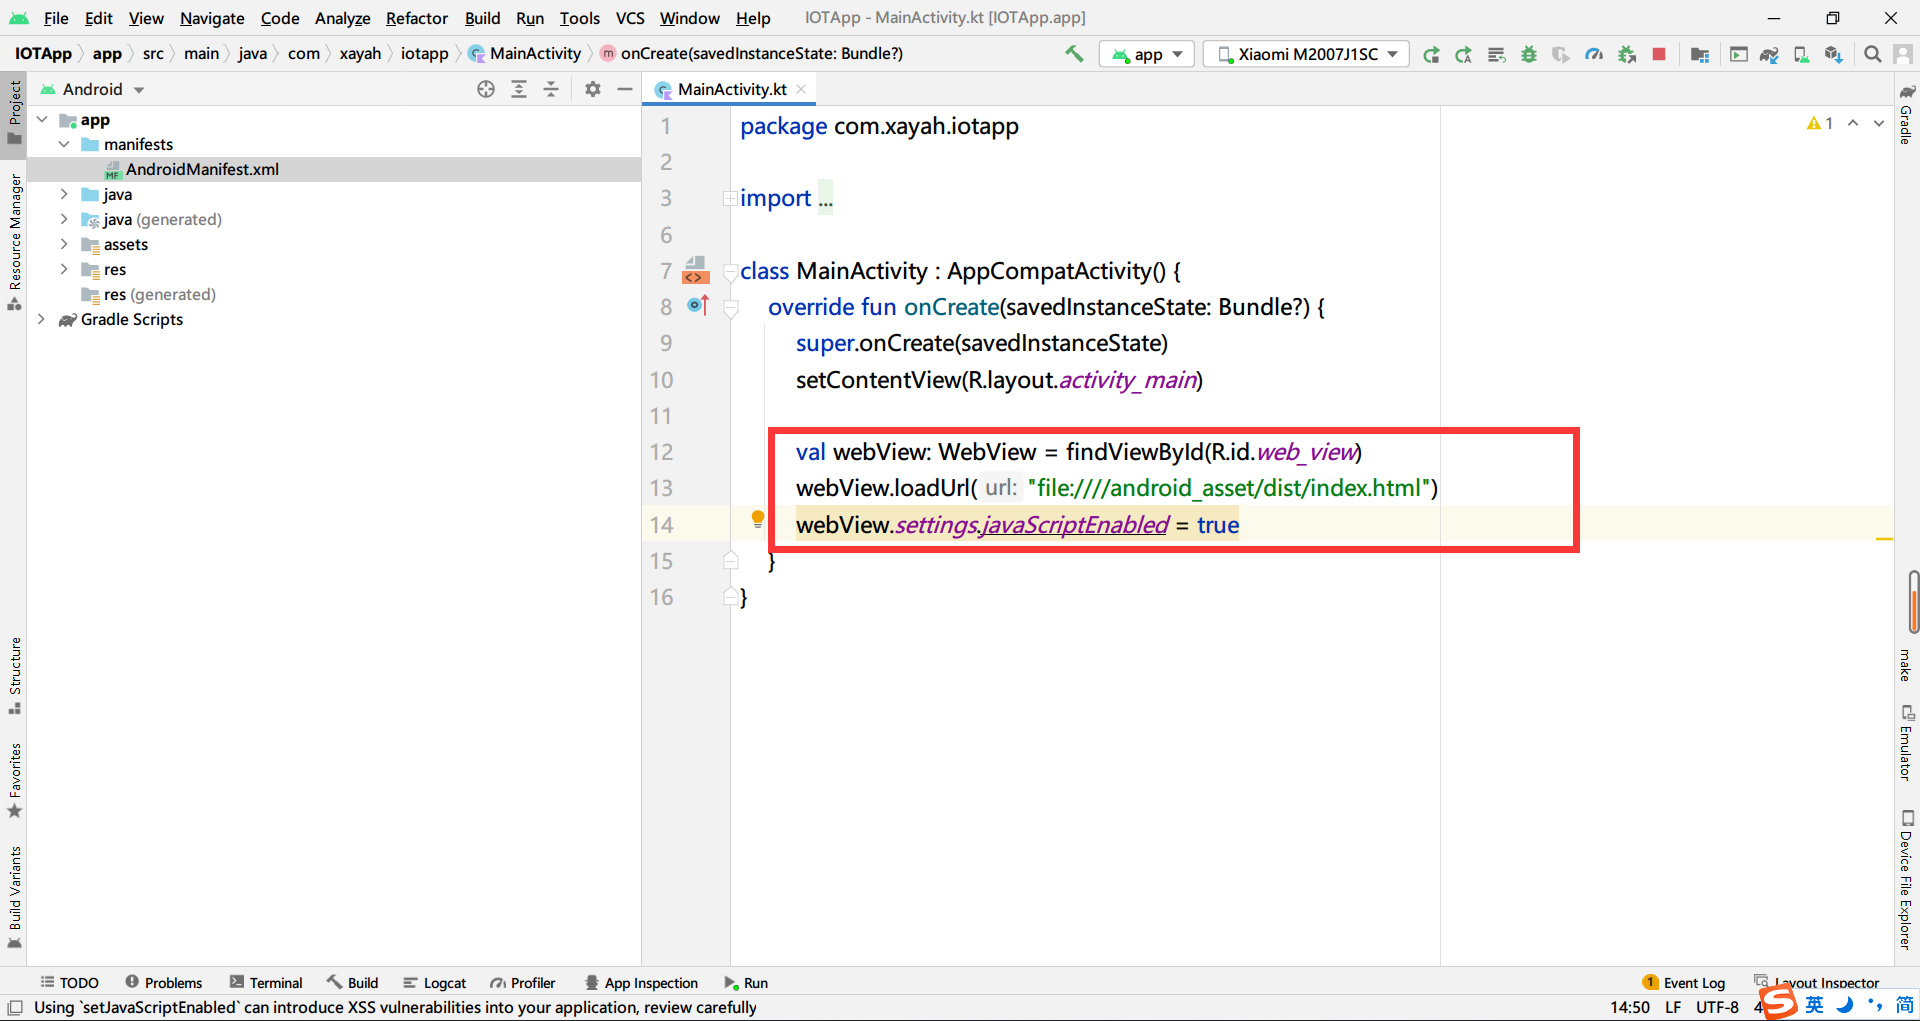The height and width of the screenshot is (1021, 1920).
Task: Open the Profile app gauge icon
Action: [1594, 54]
